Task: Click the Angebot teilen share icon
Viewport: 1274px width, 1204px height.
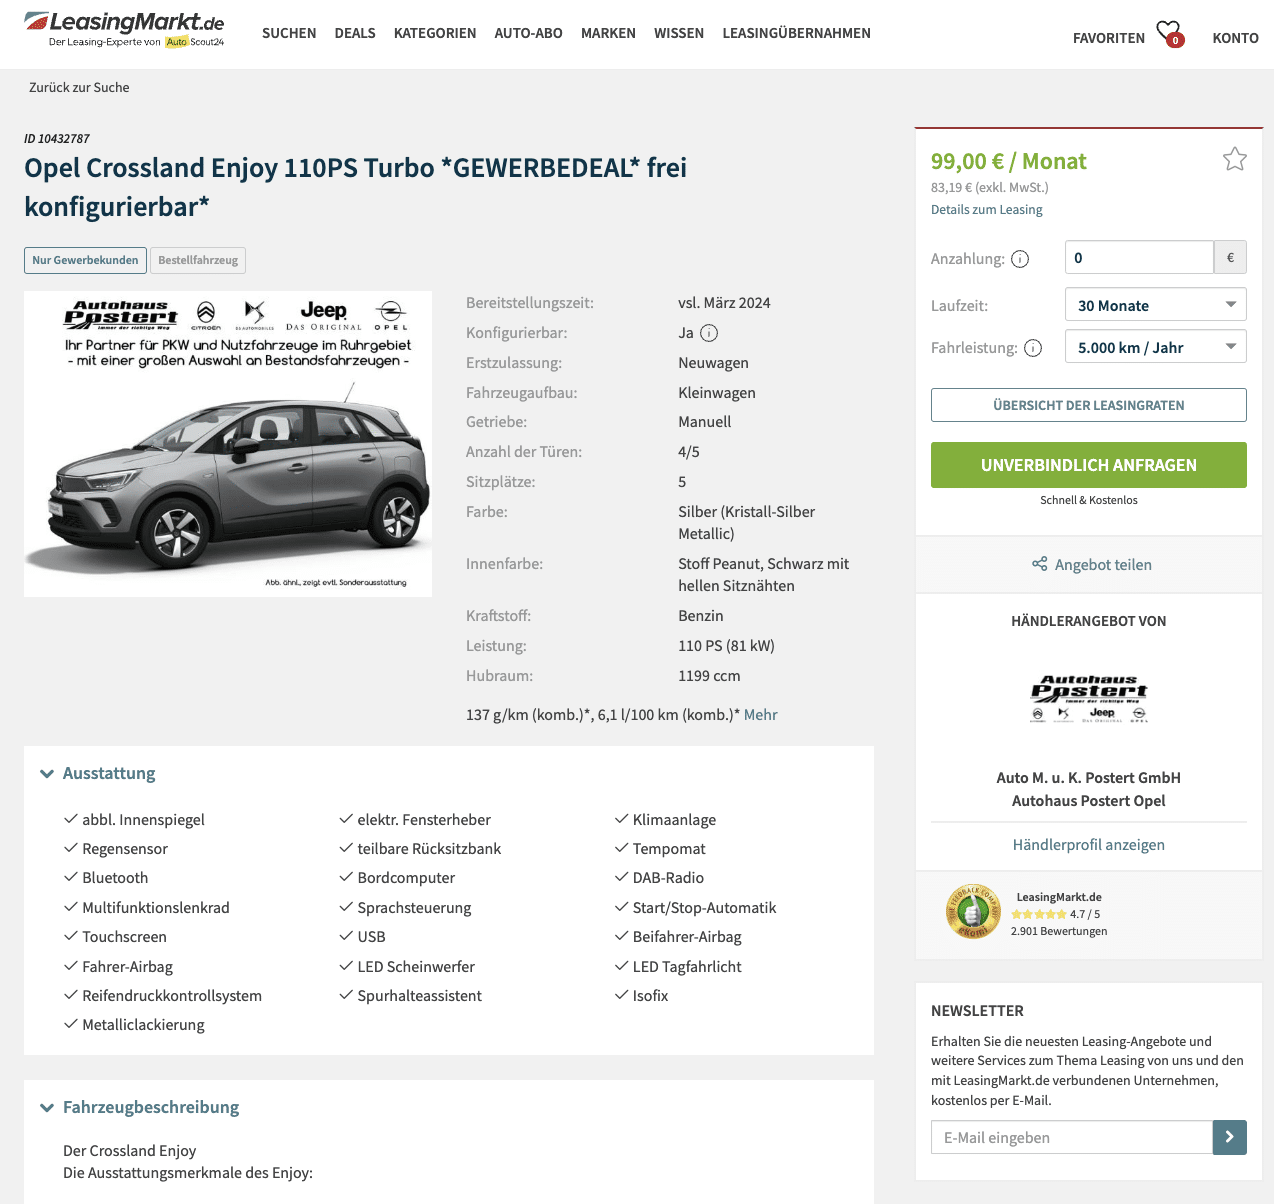Action: click(x=1040, y=564)
